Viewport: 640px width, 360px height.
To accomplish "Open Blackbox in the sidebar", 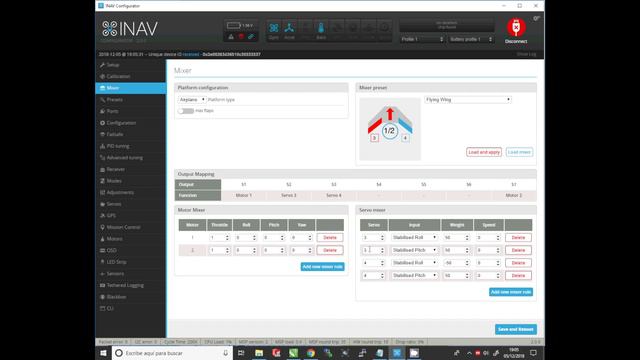I will click(x=131, y=297).
